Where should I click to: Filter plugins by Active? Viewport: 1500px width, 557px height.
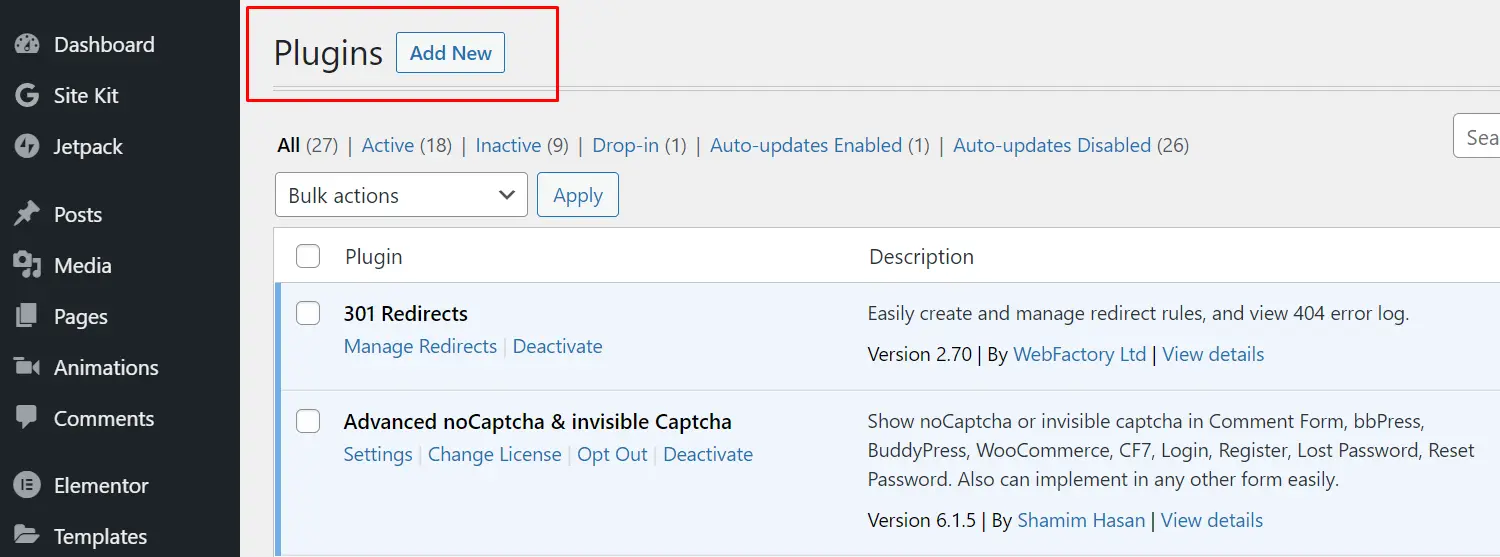[388, 145]
